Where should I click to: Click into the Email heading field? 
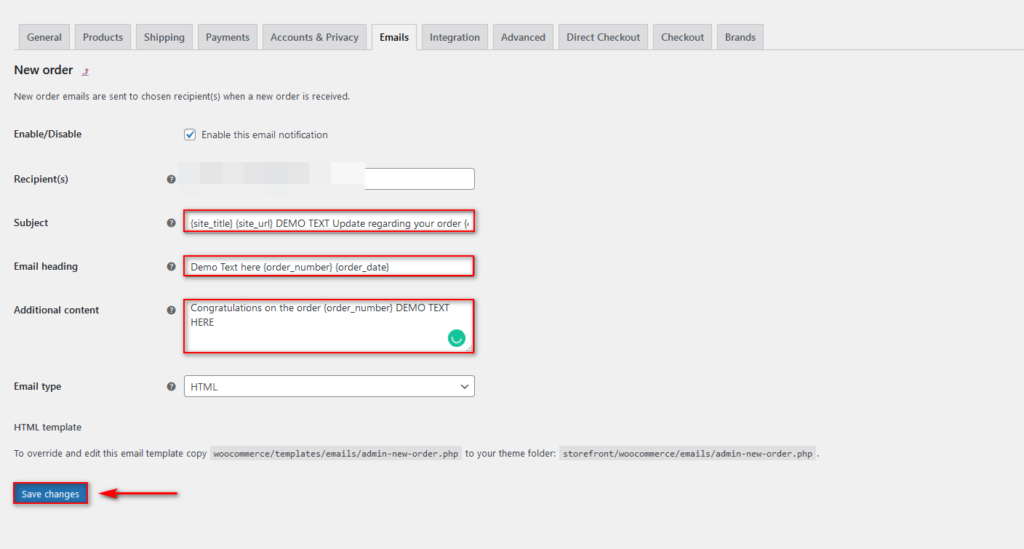[x=329, y=266]
